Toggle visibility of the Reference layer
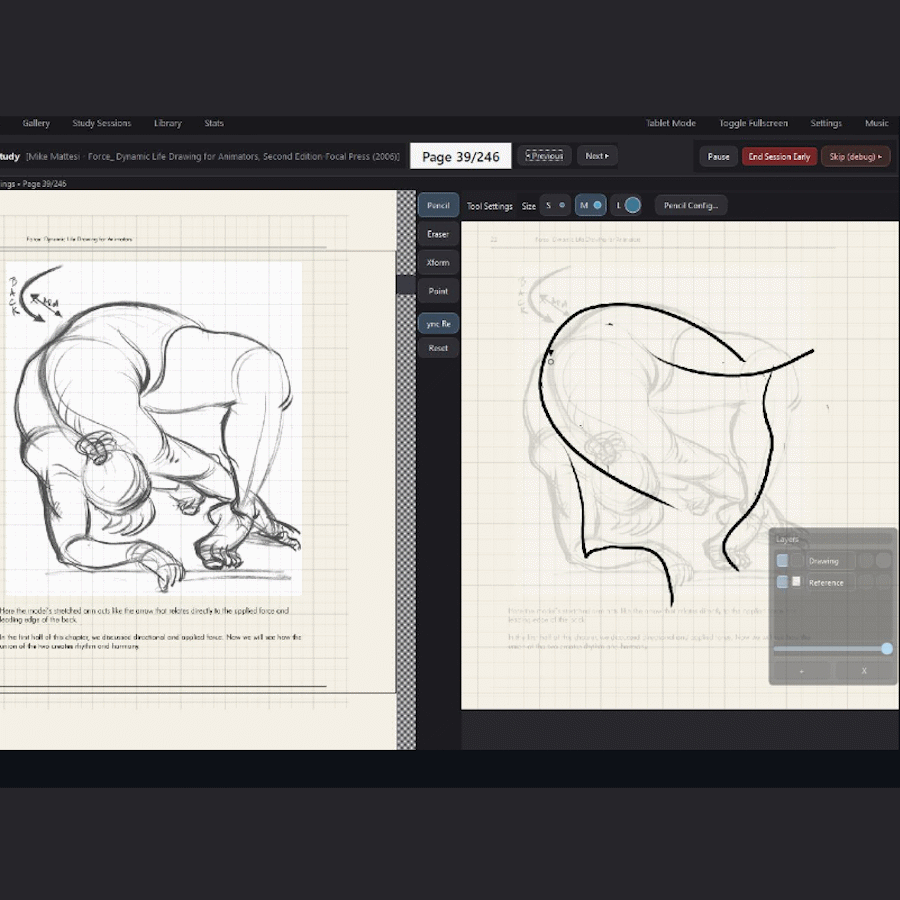Screen dimensions: 900x900 tap(782, 582)
